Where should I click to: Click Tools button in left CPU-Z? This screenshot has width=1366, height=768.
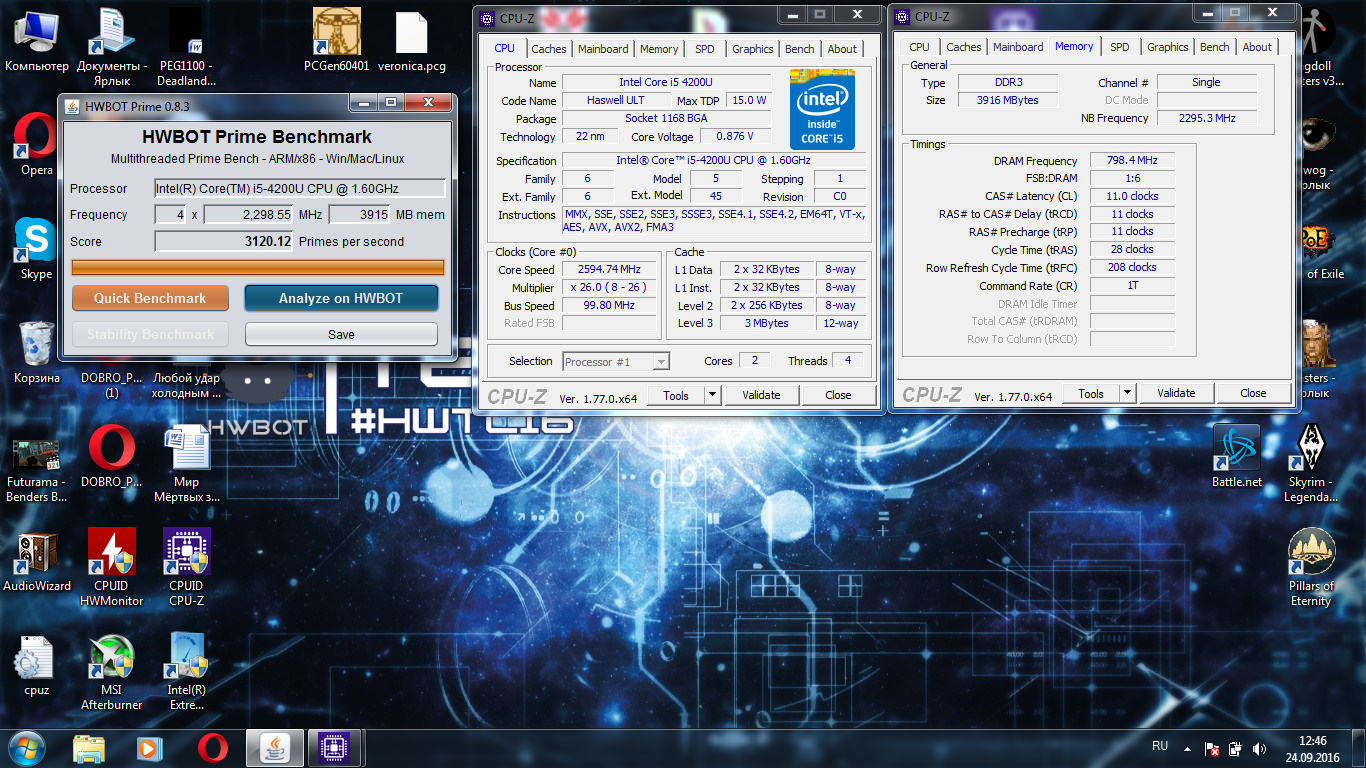click(676, 395)
